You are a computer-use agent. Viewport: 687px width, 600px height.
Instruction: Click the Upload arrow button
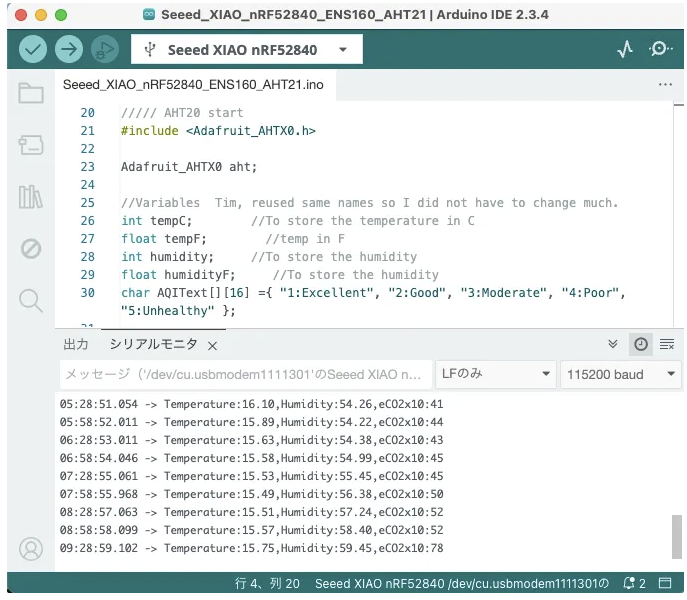pyautogui.click(x=69, y=49)
